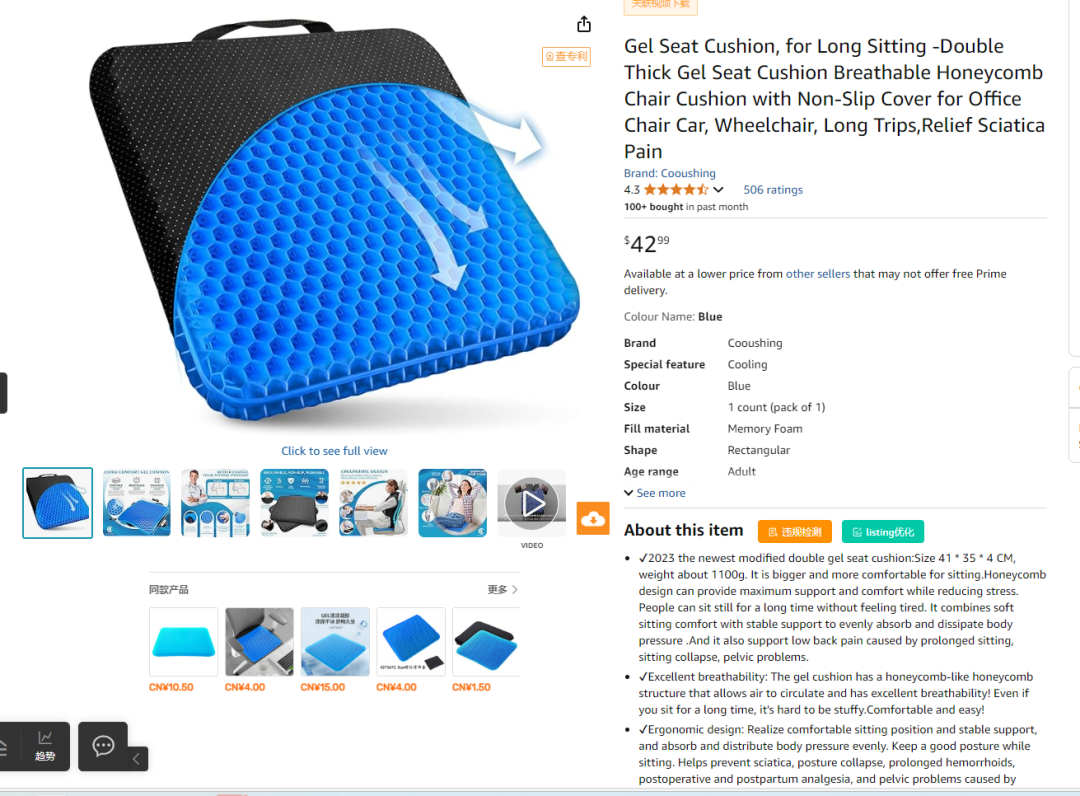Click to see full view link

334,451
